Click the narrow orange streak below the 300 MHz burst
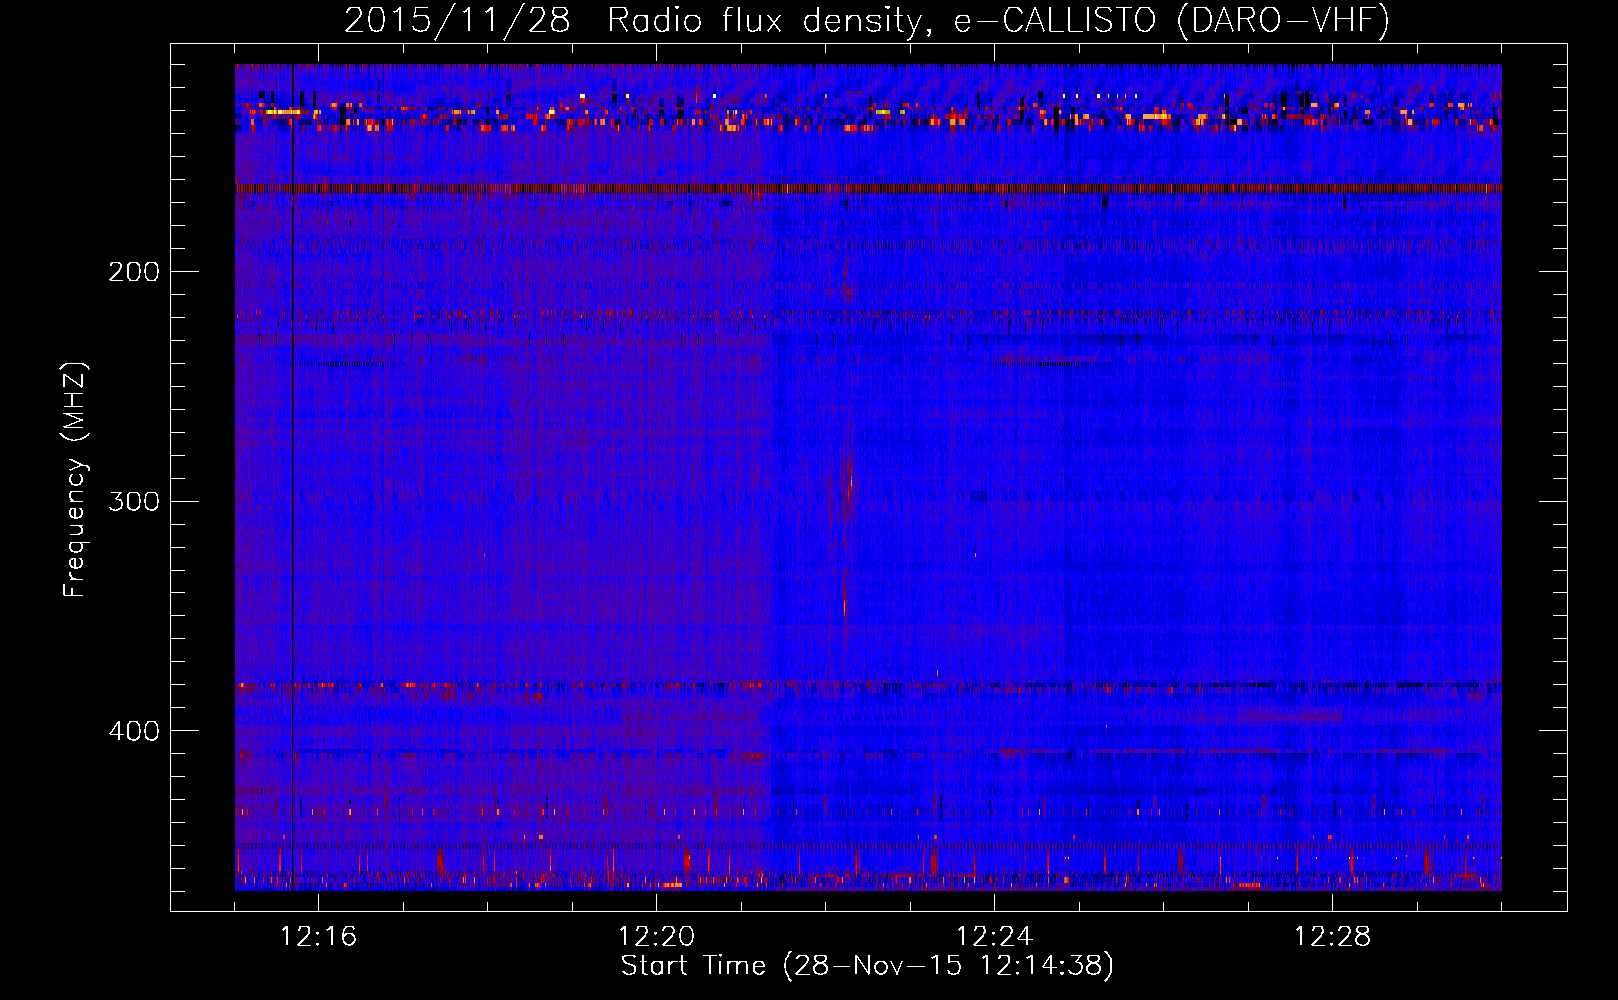1618x1000 pixels. [844, 603]
